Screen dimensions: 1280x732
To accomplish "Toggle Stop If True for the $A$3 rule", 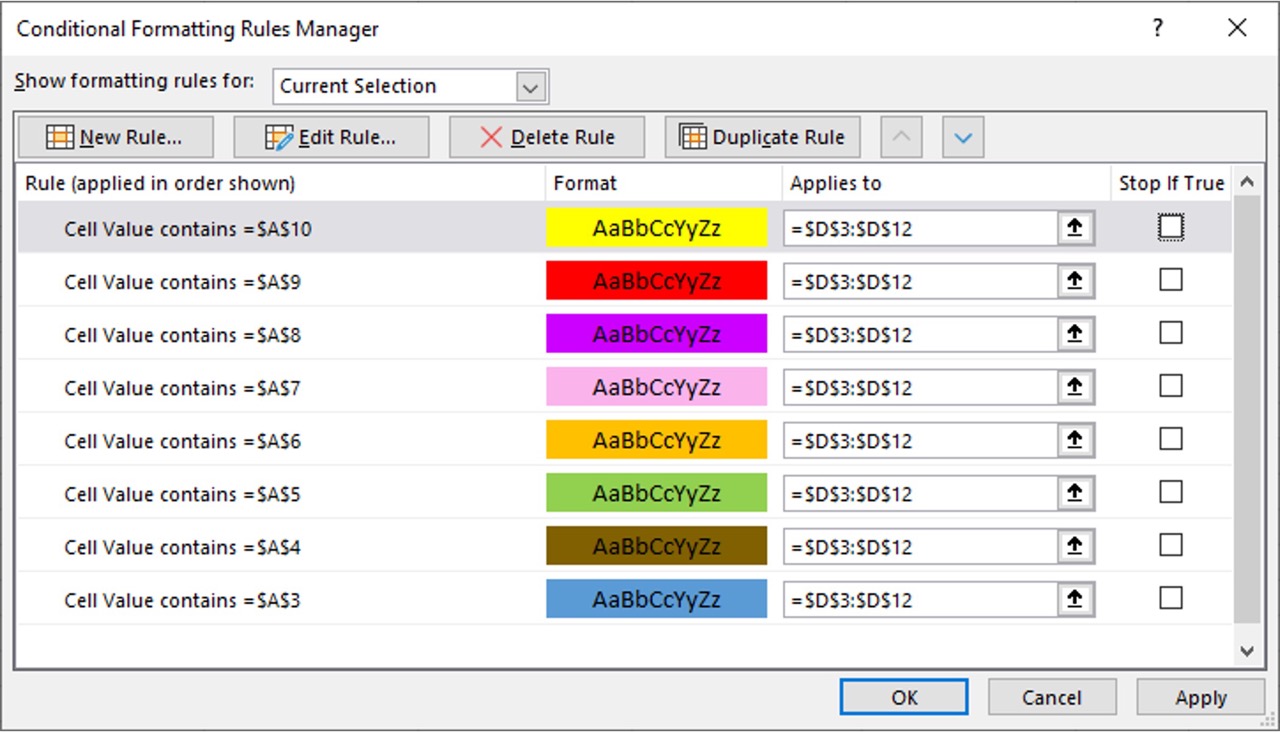I will (x=1170, y=599).
